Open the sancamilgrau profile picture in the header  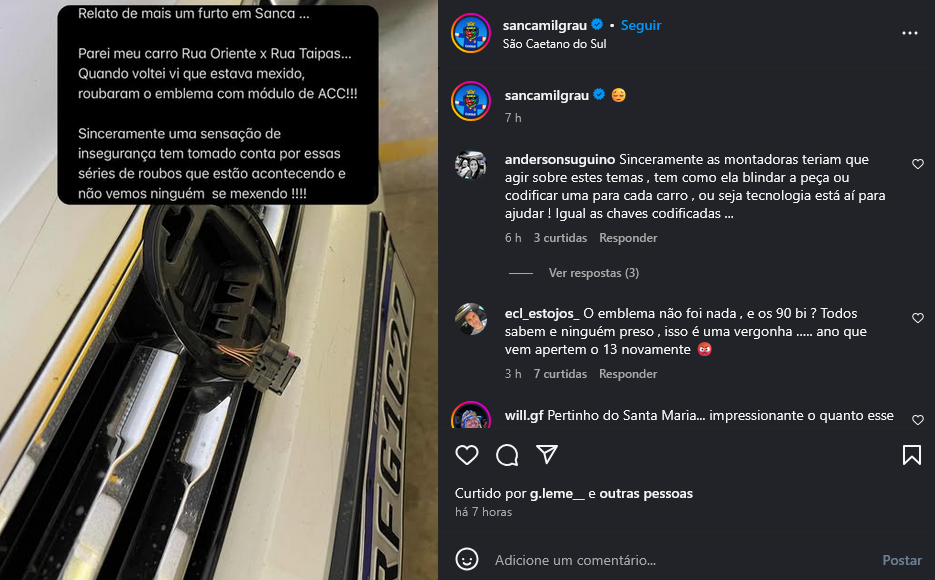point(470,33)
